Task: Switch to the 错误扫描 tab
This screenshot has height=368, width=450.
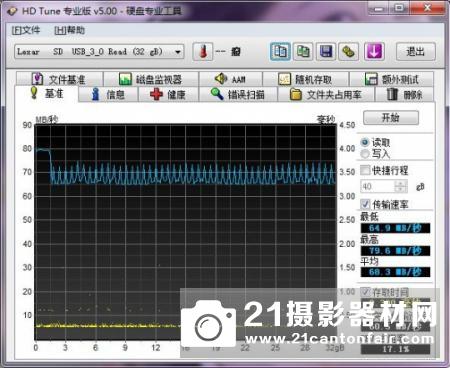Action: [x=238, y=95]
